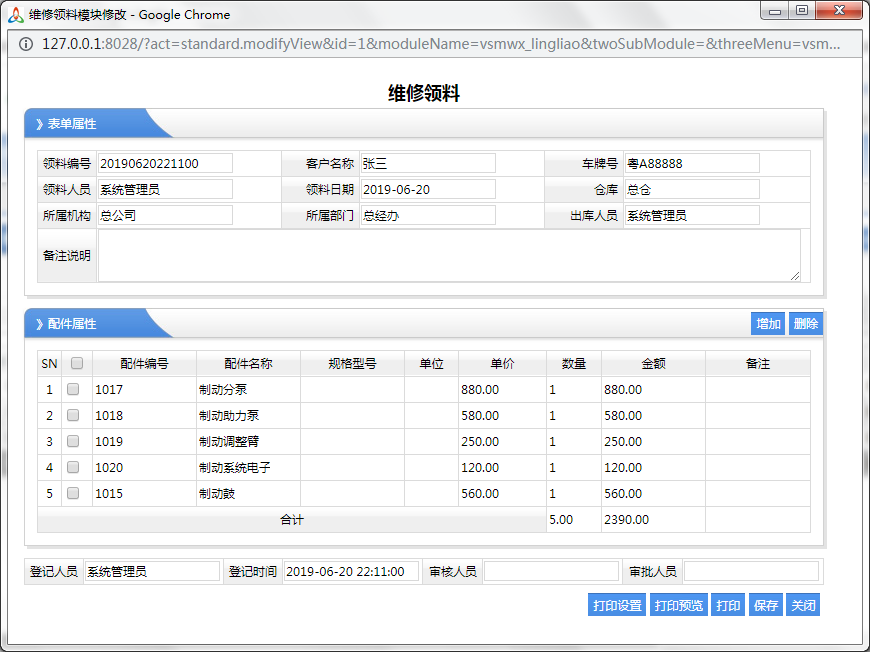
Task: Maximize the Chrome window
Action: click(802, 11)
